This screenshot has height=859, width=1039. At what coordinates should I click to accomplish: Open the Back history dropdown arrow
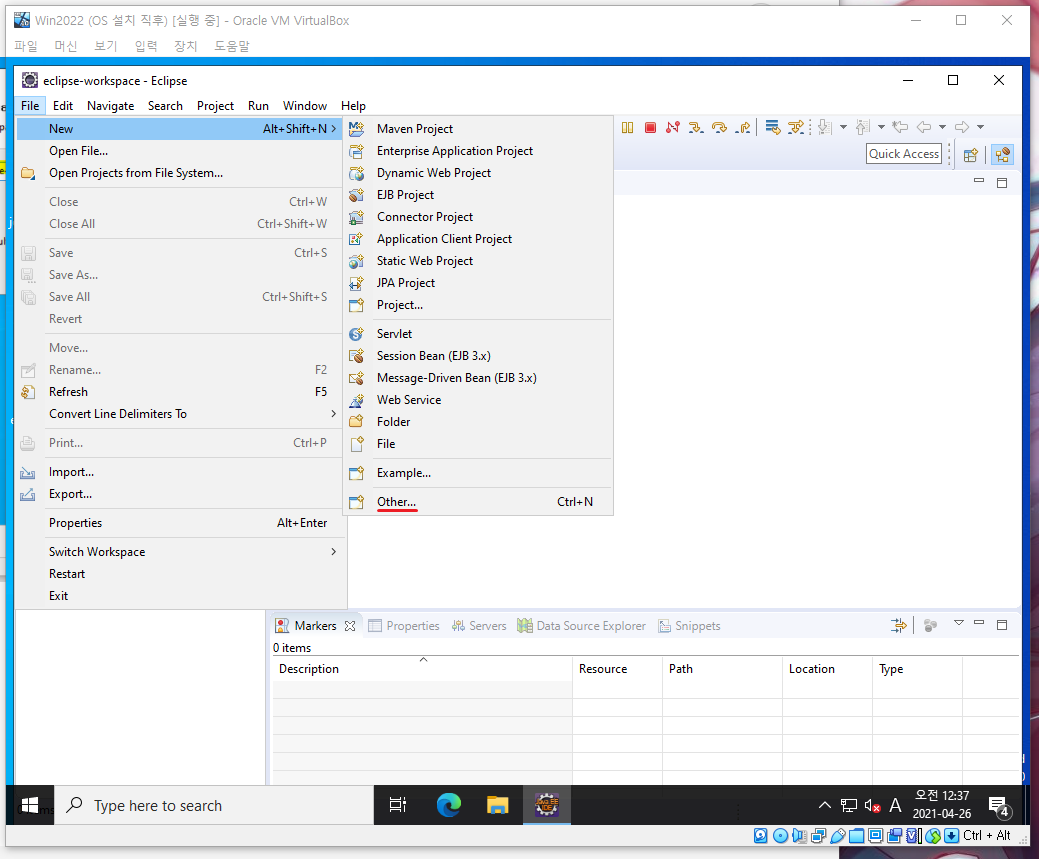(x=942, y=127)
